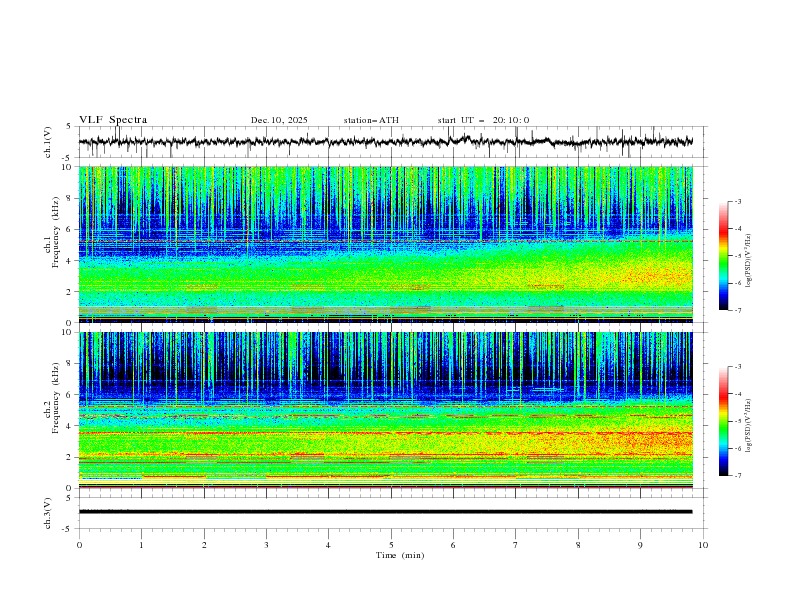The width and height of the screenshot is (792, 612).
Task: Pick the lower ch.2 PSD color bar
Action: pos(723,421)
